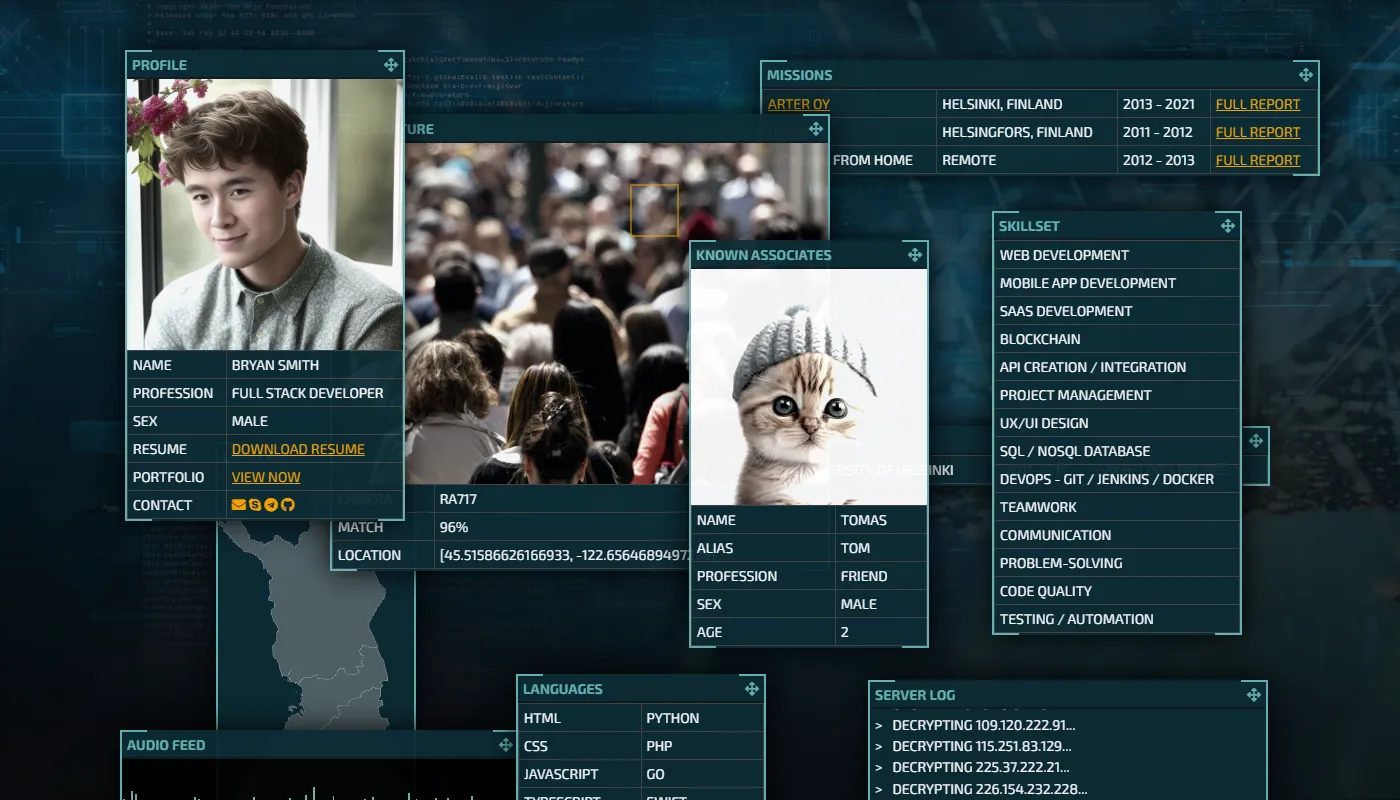Select the Server Log panel title
The image size is (1400, 800).
point(915,695)
